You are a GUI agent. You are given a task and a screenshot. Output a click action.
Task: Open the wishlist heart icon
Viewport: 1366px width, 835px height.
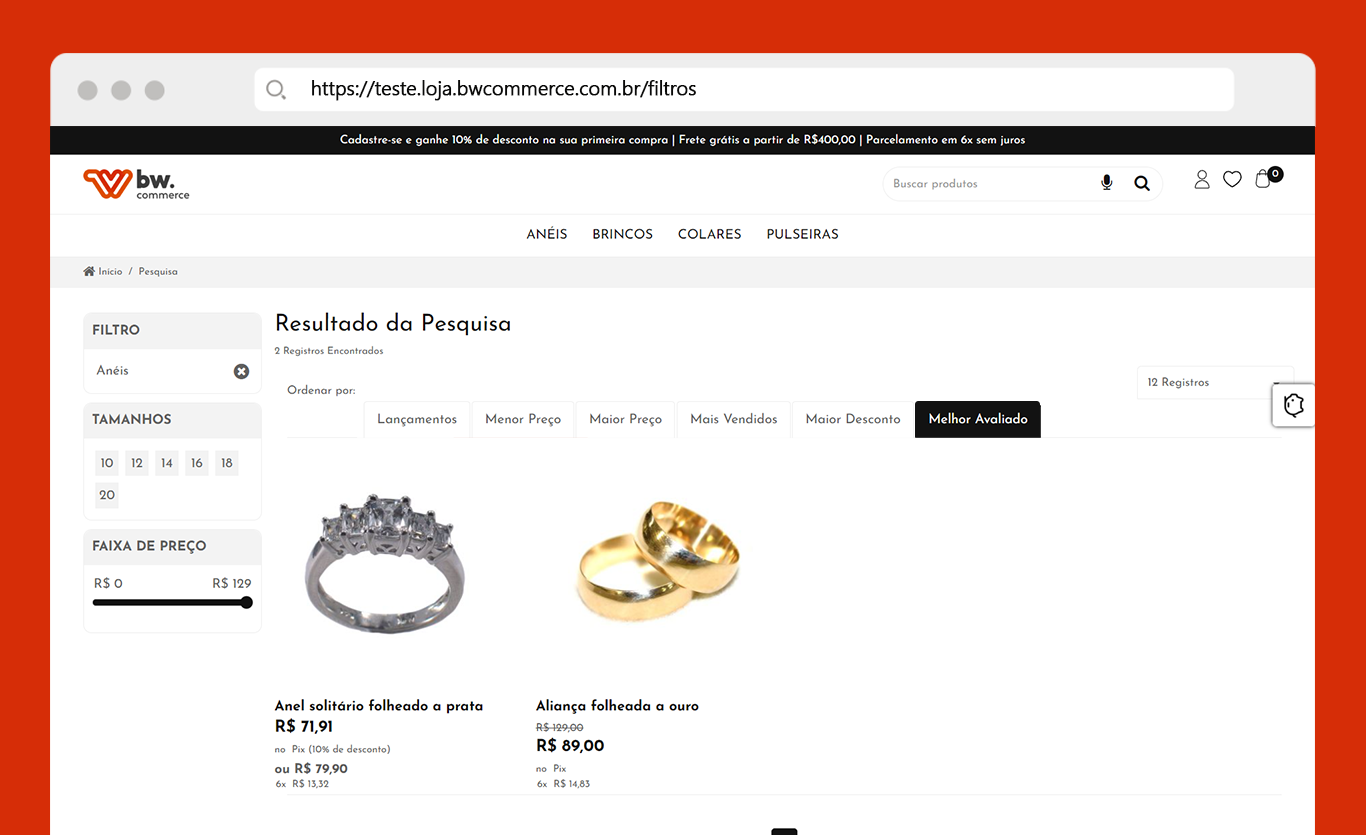(1232, 179)
